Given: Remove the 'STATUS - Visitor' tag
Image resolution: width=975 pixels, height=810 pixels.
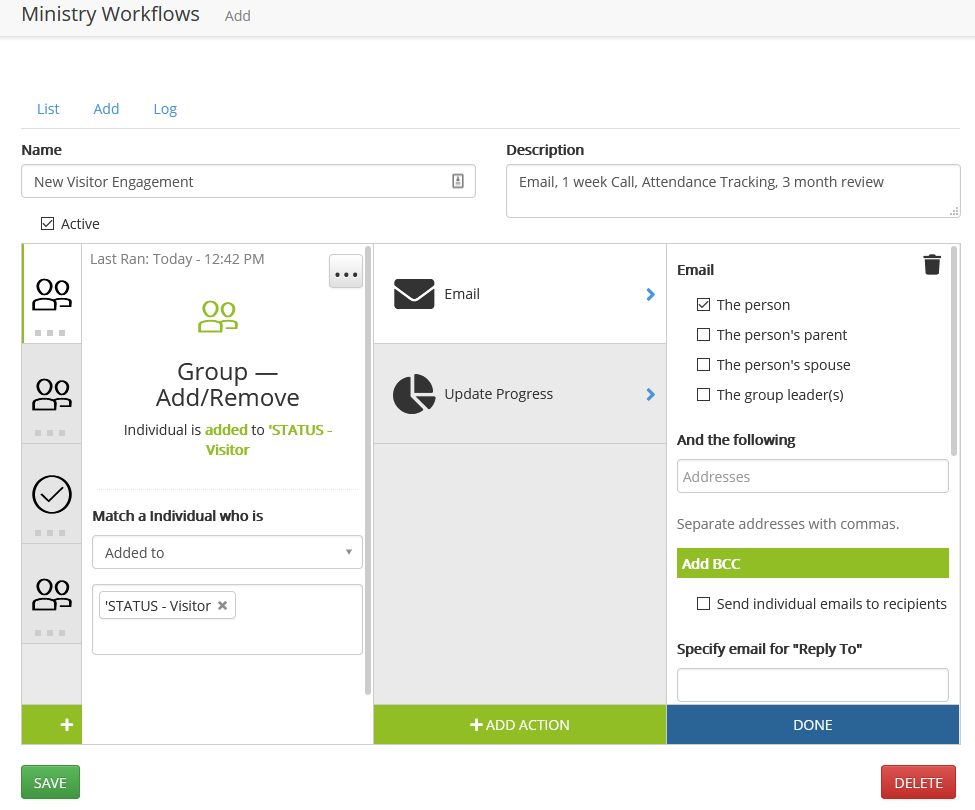Looking at the screenshot, I should [x=222, y=605].
